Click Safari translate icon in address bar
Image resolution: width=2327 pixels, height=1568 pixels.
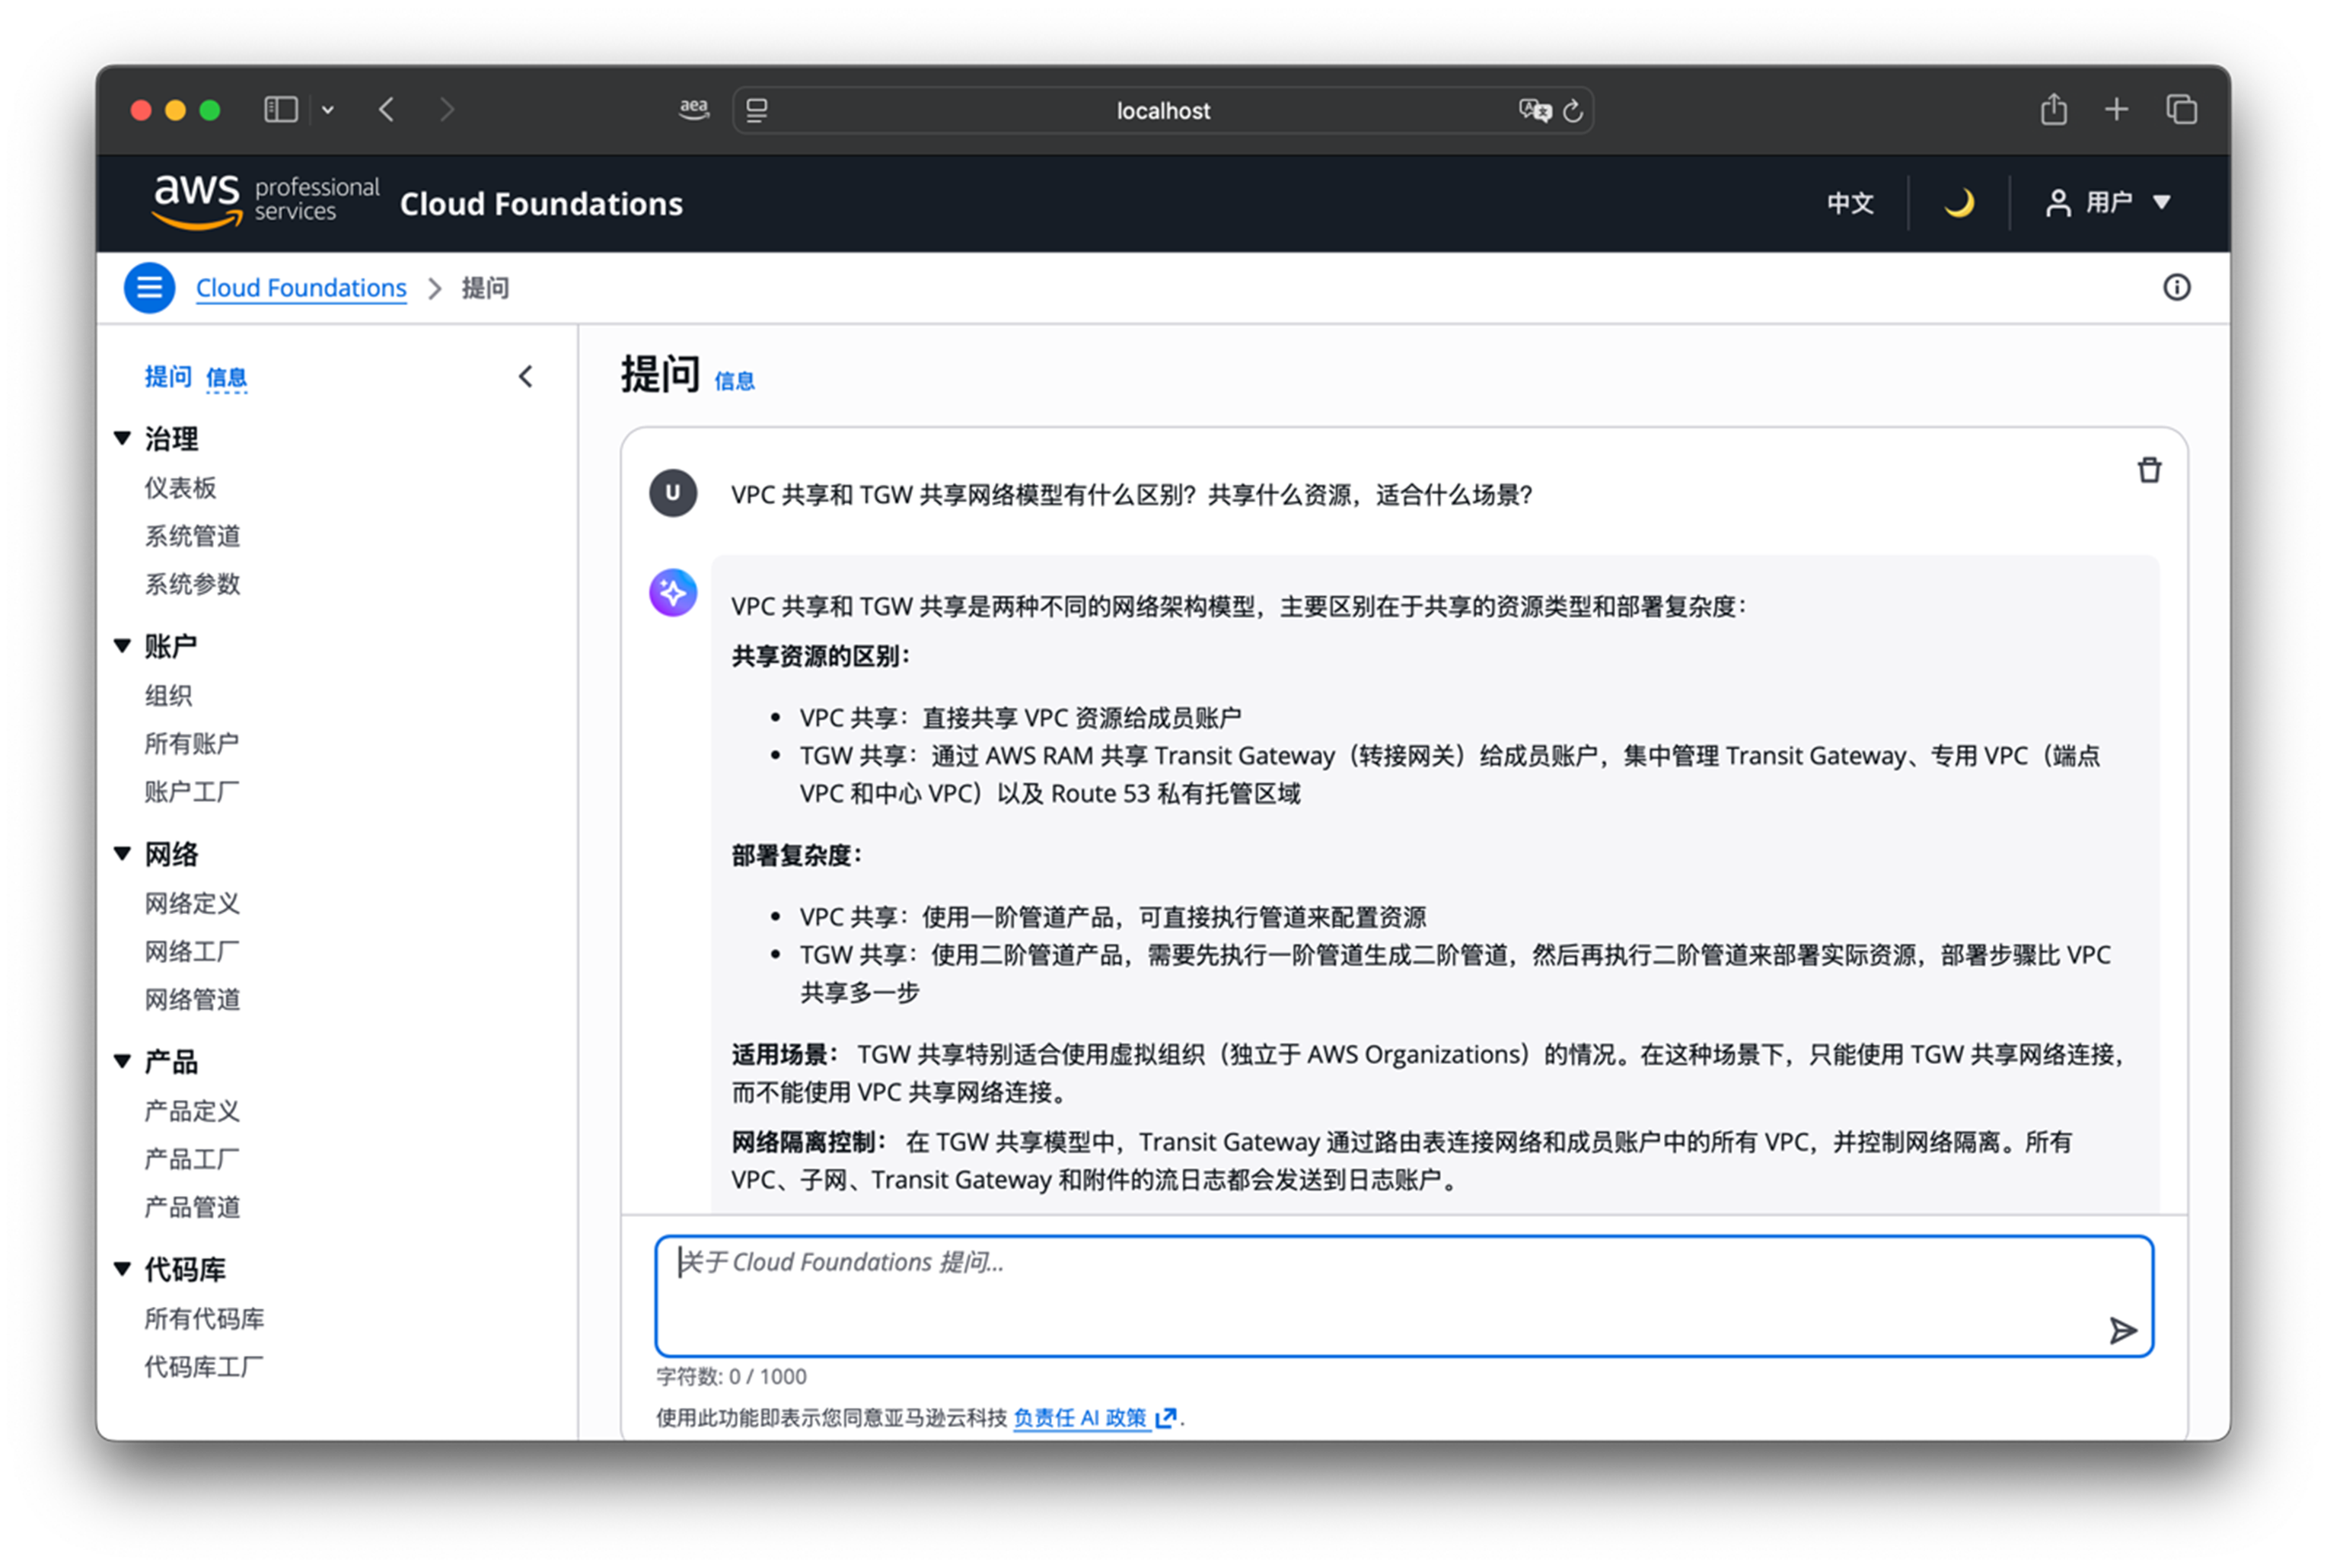point(1534,110)
